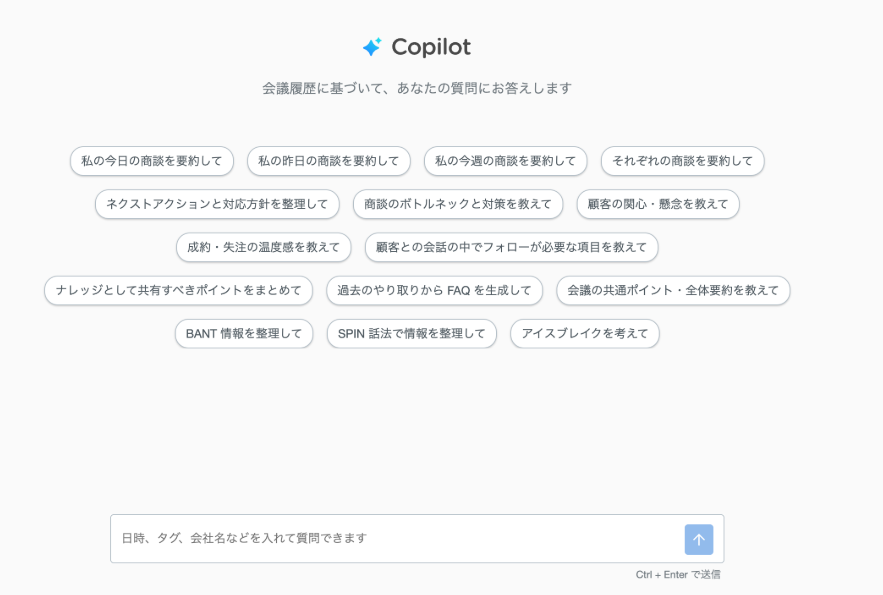The width and height of the screenshot is (883, 595).
Task: Pick the 'ネクストアクションと対応方針を整理して' suggestion
Action: pos(217,204)
